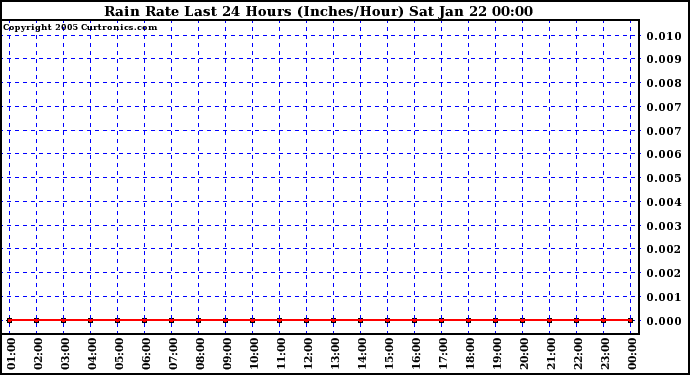
Task: Click the 0.001 y-axis value
Action: (x=664, y=297)
